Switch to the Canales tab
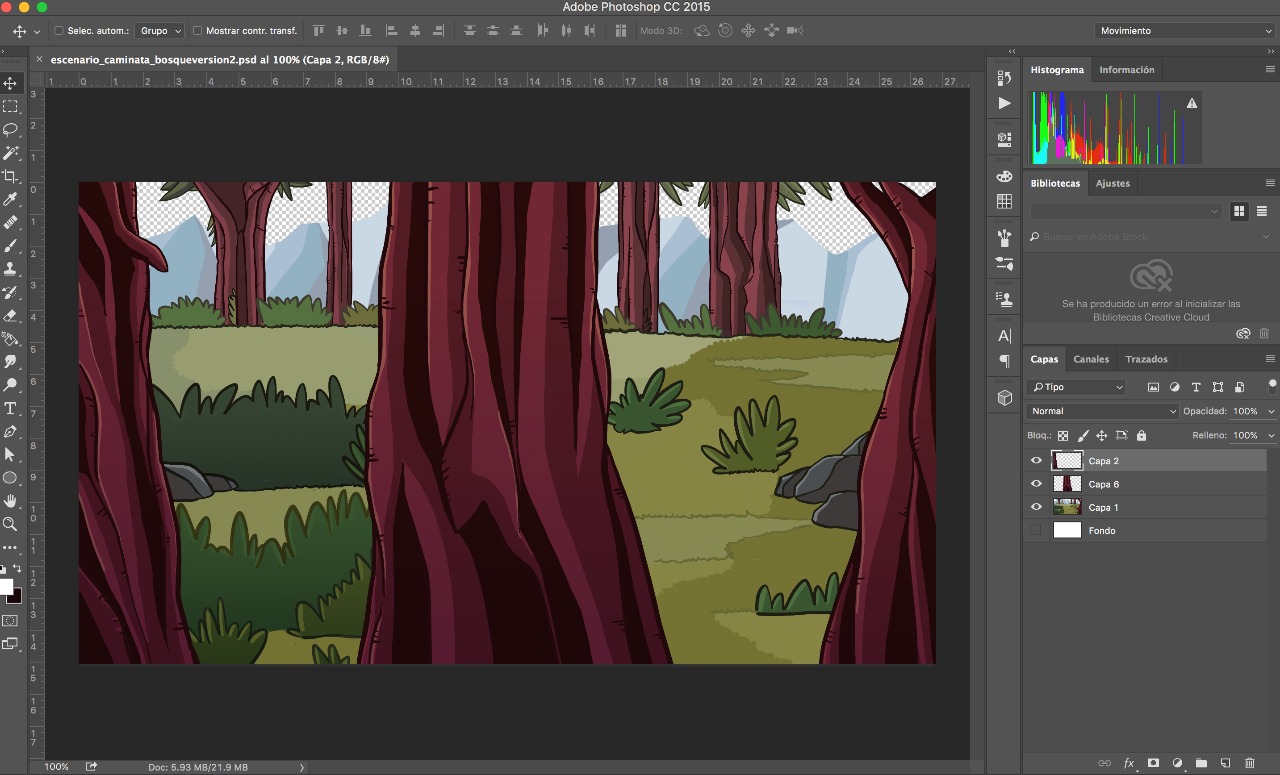 1091,359
